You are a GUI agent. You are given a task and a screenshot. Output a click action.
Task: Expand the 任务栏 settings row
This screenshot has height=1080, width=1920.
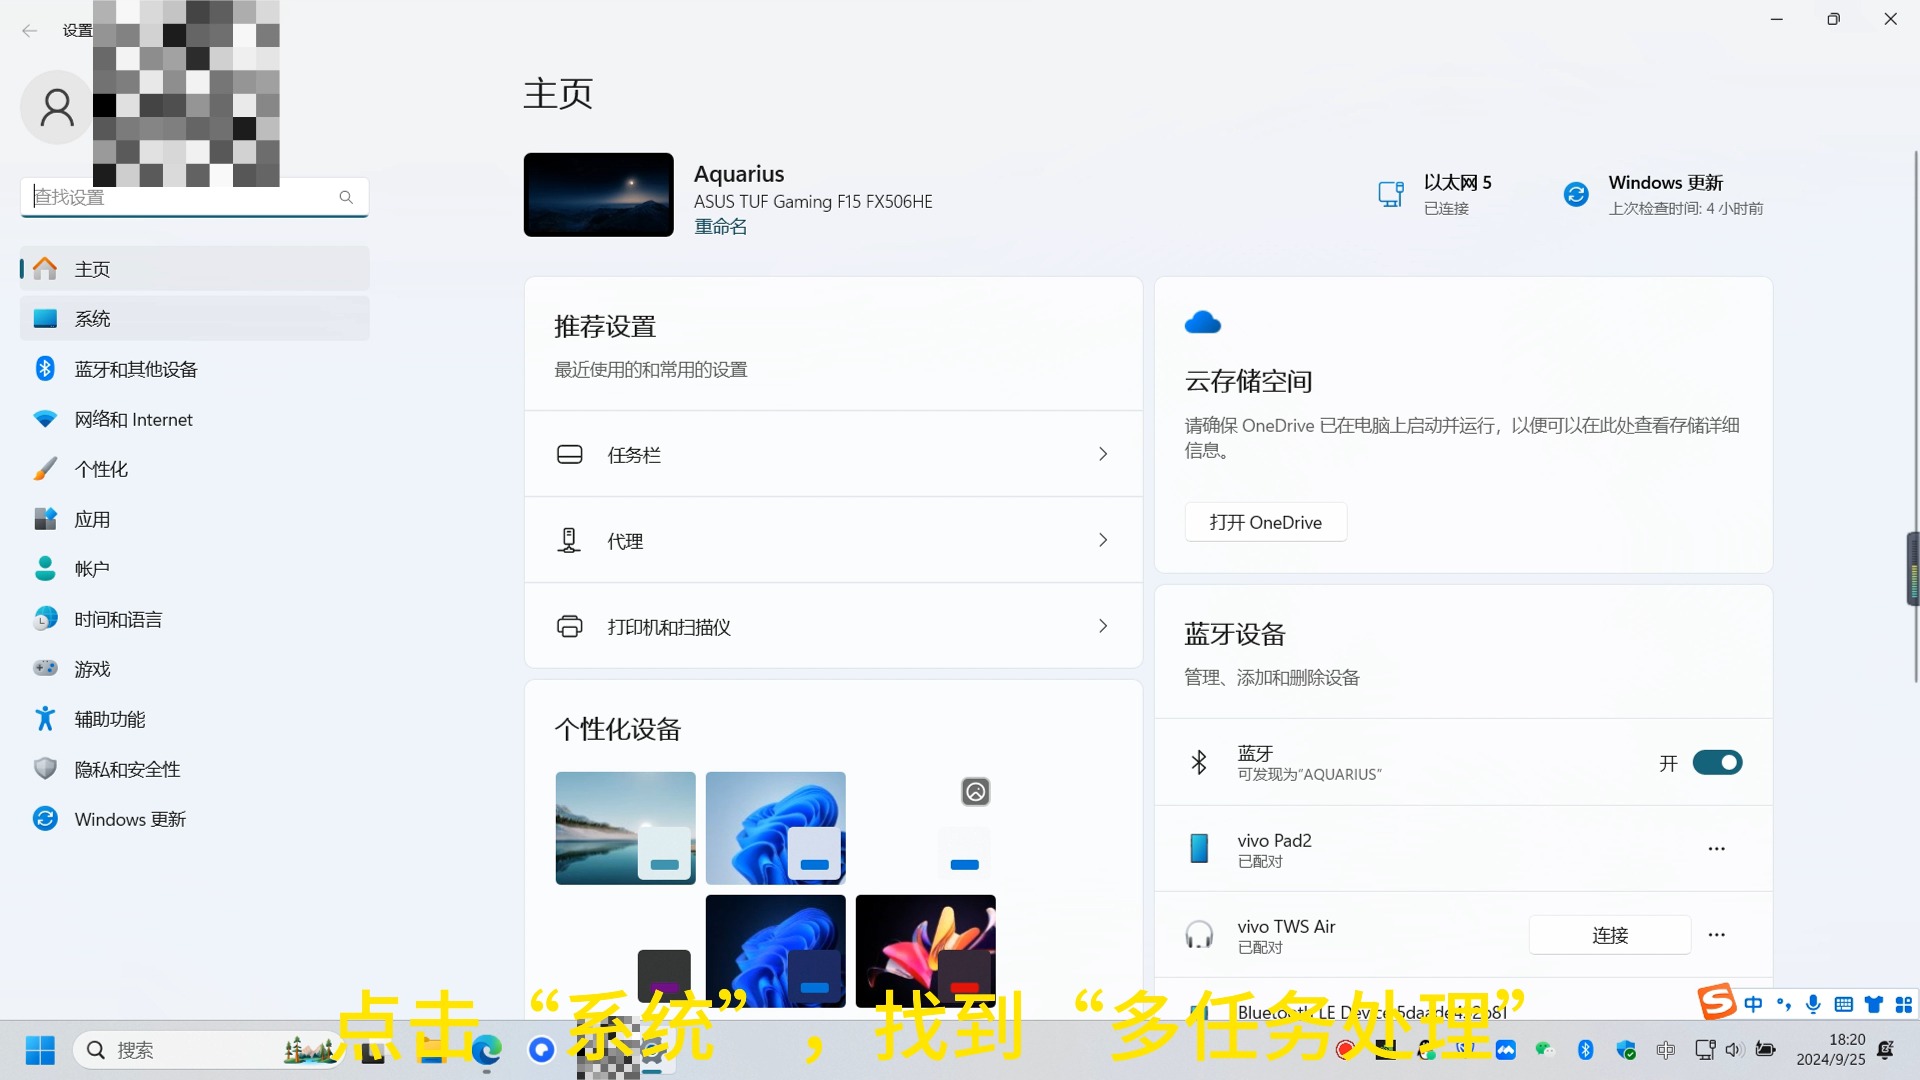click(x=1102, y=454)
